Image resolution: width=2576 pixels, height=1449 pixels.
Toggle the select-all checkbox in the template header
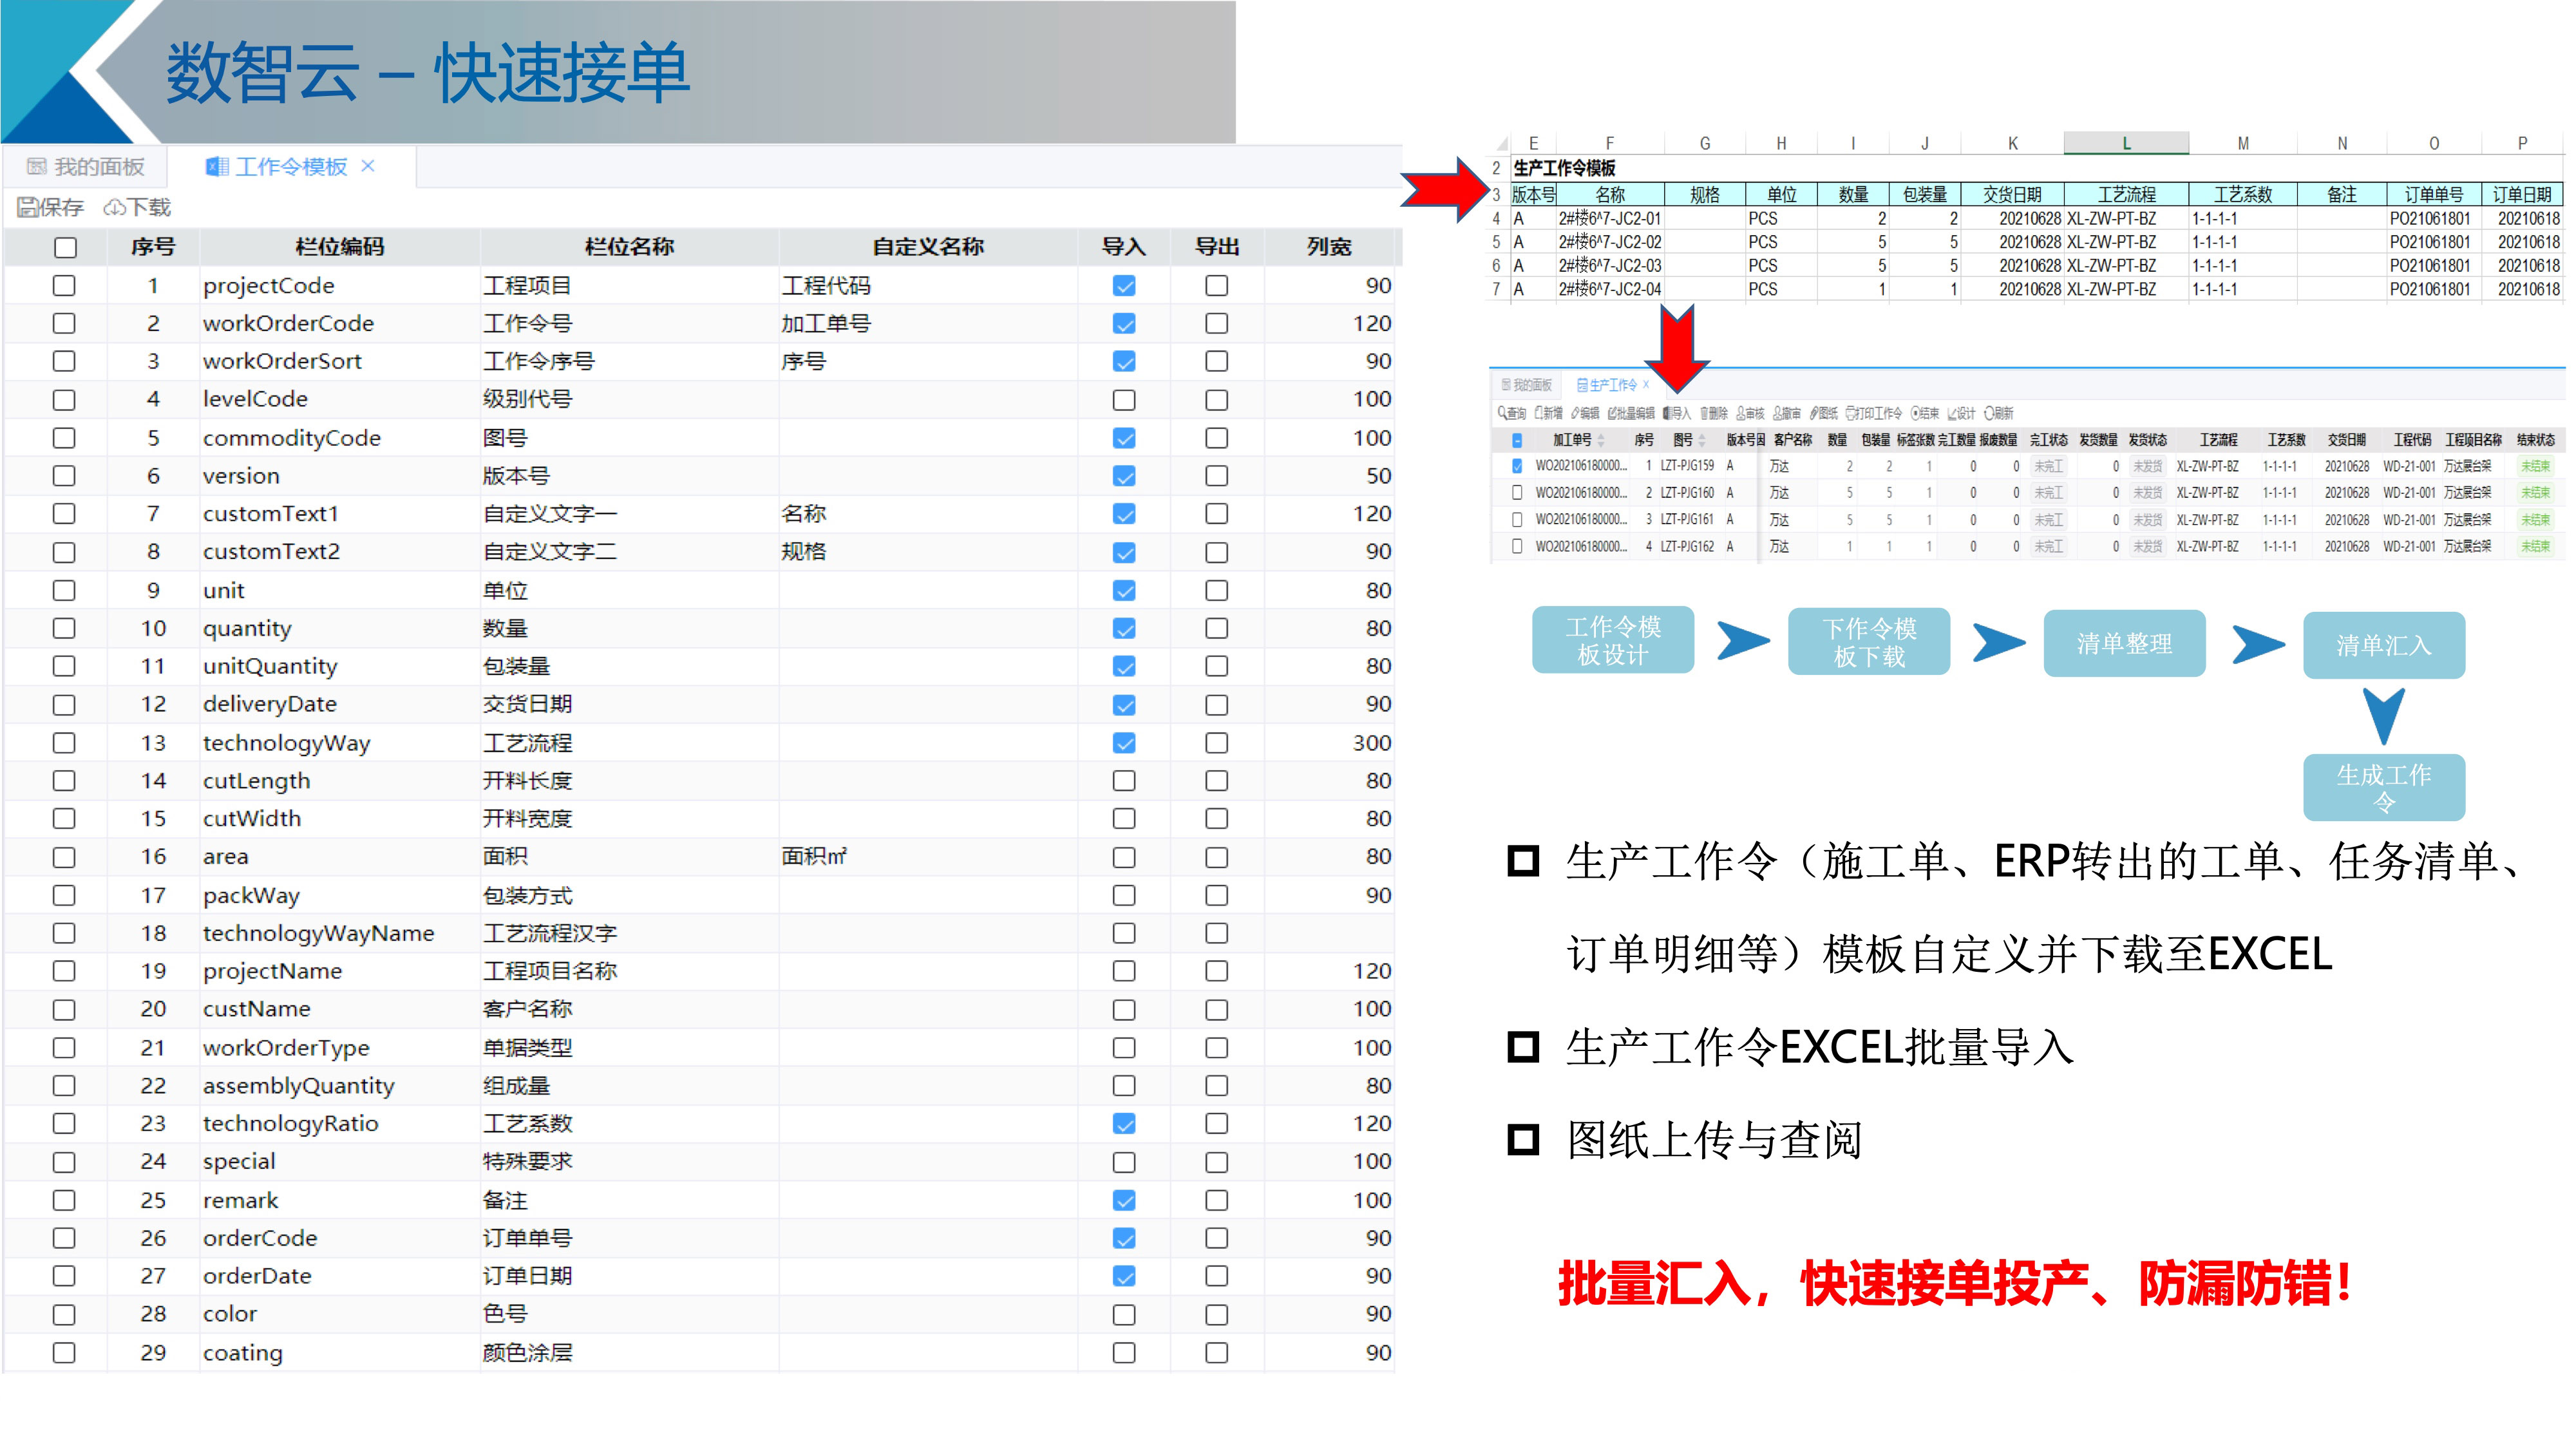point(65,247)
